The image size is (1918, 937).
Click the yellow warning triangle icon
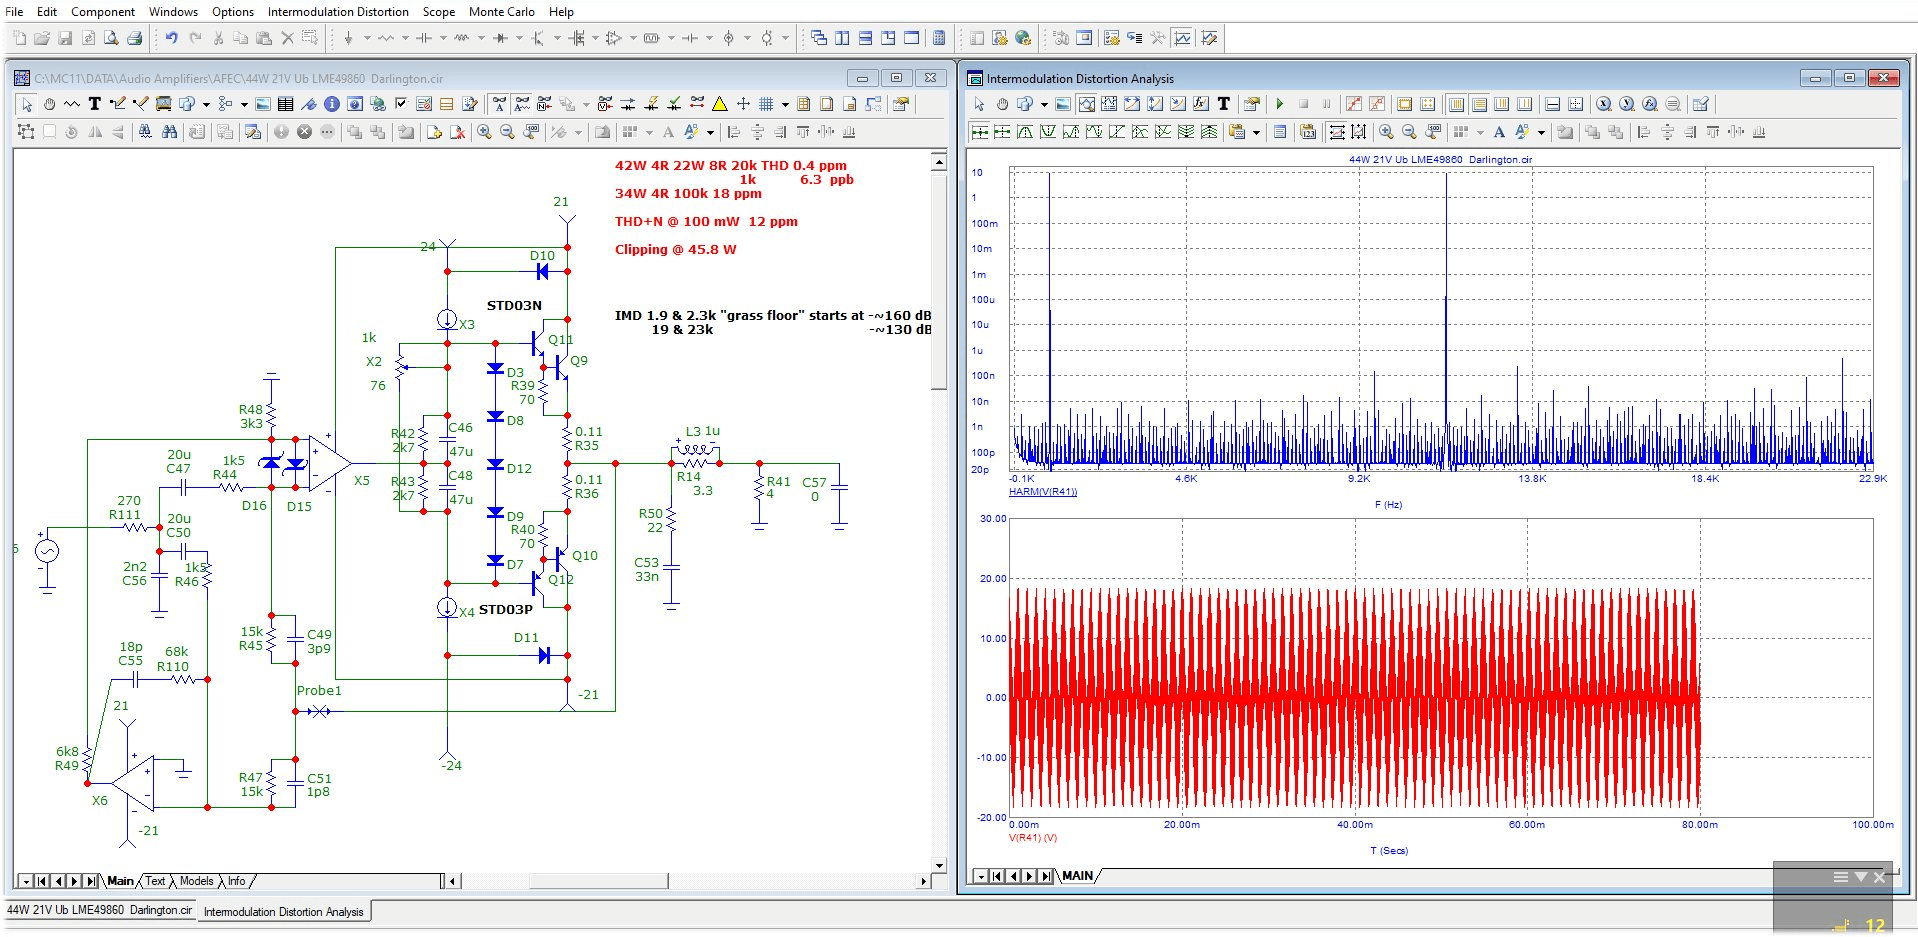tap(719, 104)
